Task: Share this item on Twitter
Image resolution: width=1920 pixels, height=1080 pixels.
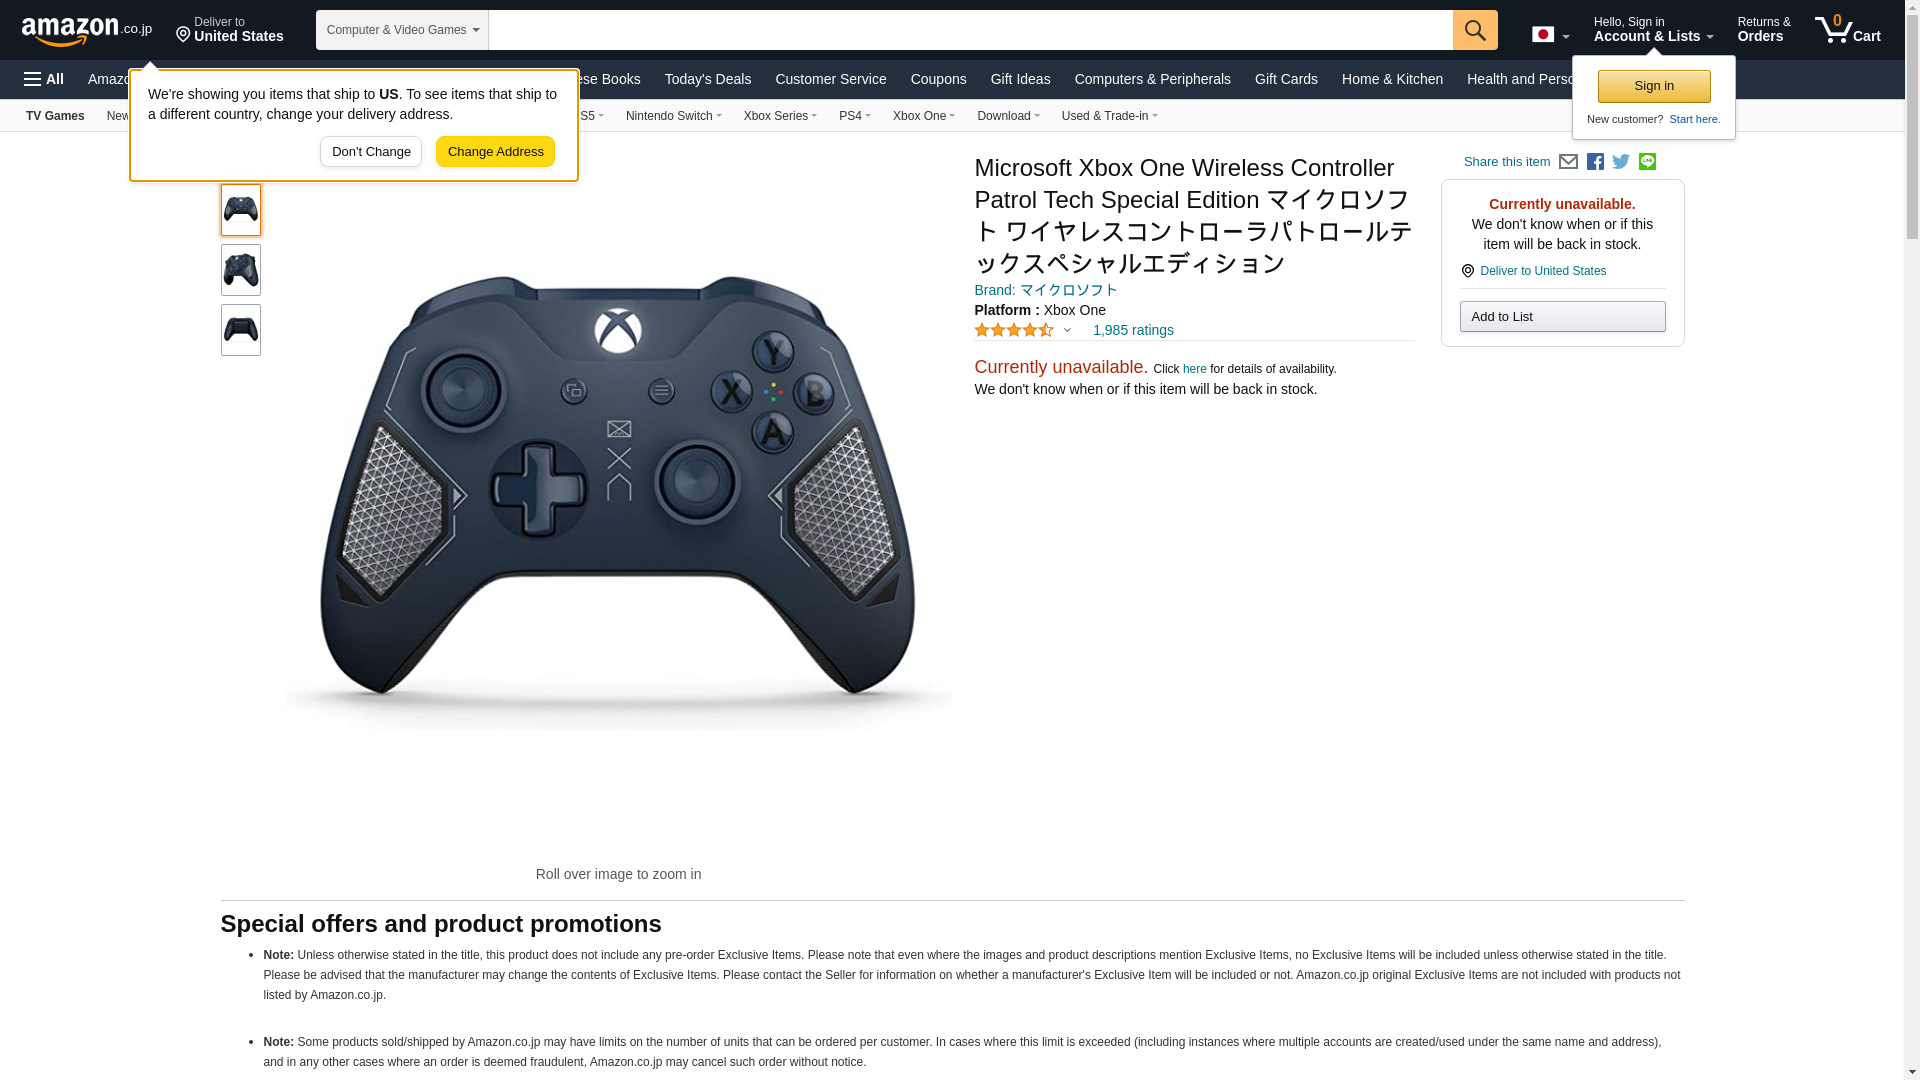Action: click(x=1621, y=162)
